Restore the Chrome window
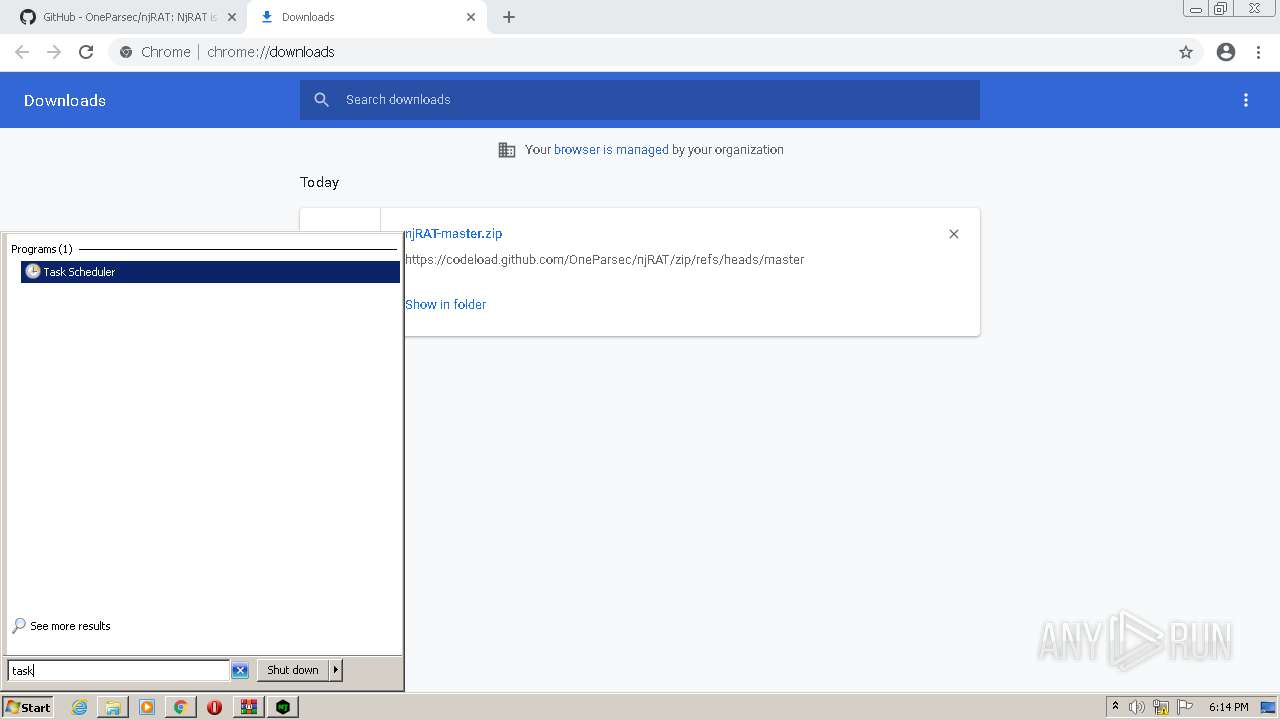The width and height of the screenshot is (1280, 720). pos(1221,9)
